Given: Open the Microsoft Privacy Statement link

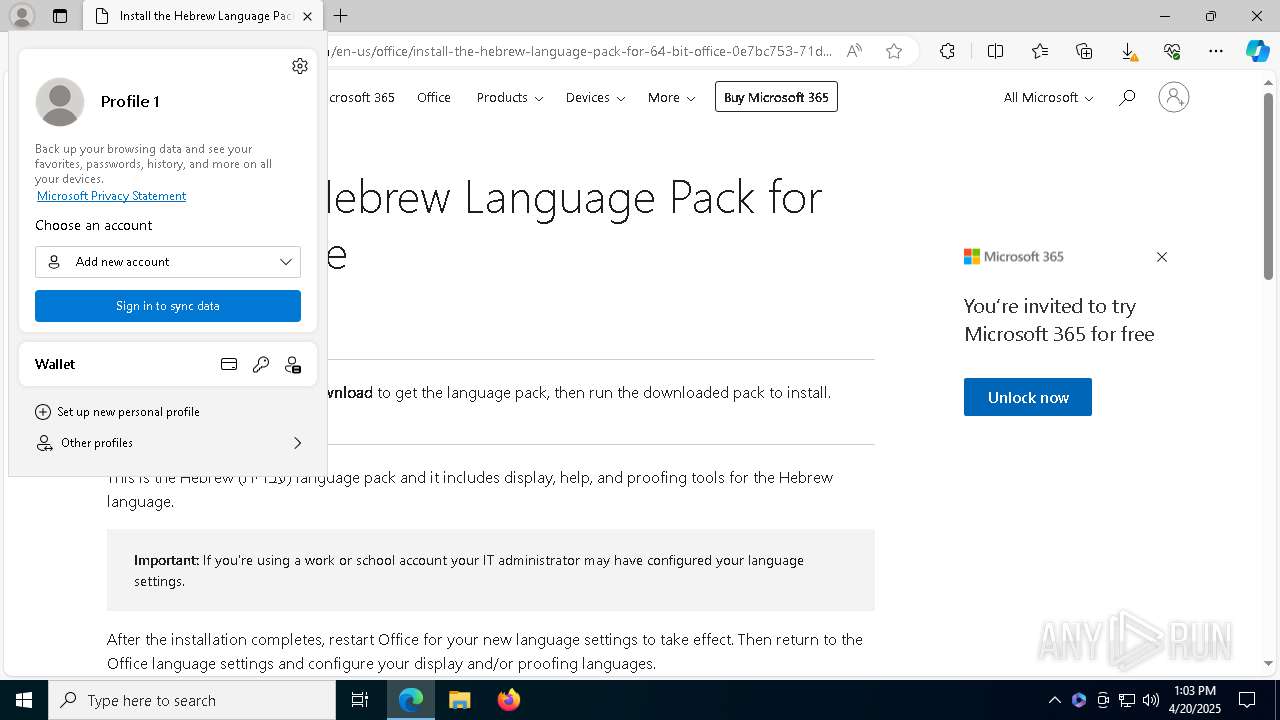Looking at the screenshot, I should click(111, 196).
